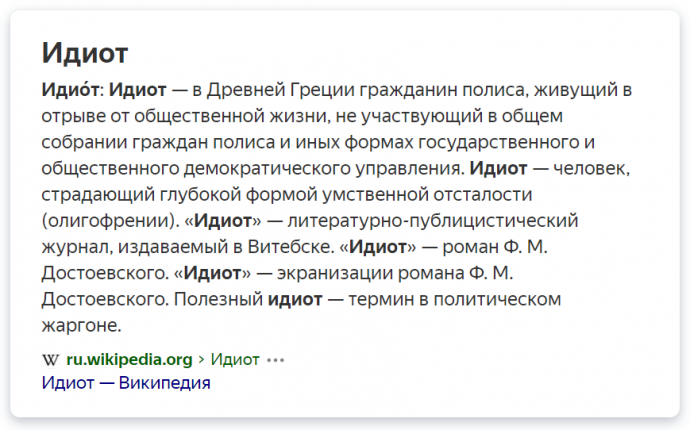Click the breadcrumb chevron after ru.wikipedia.org
Image resolution: width=690 pixels, height=430 pixels.
[202, 360]
